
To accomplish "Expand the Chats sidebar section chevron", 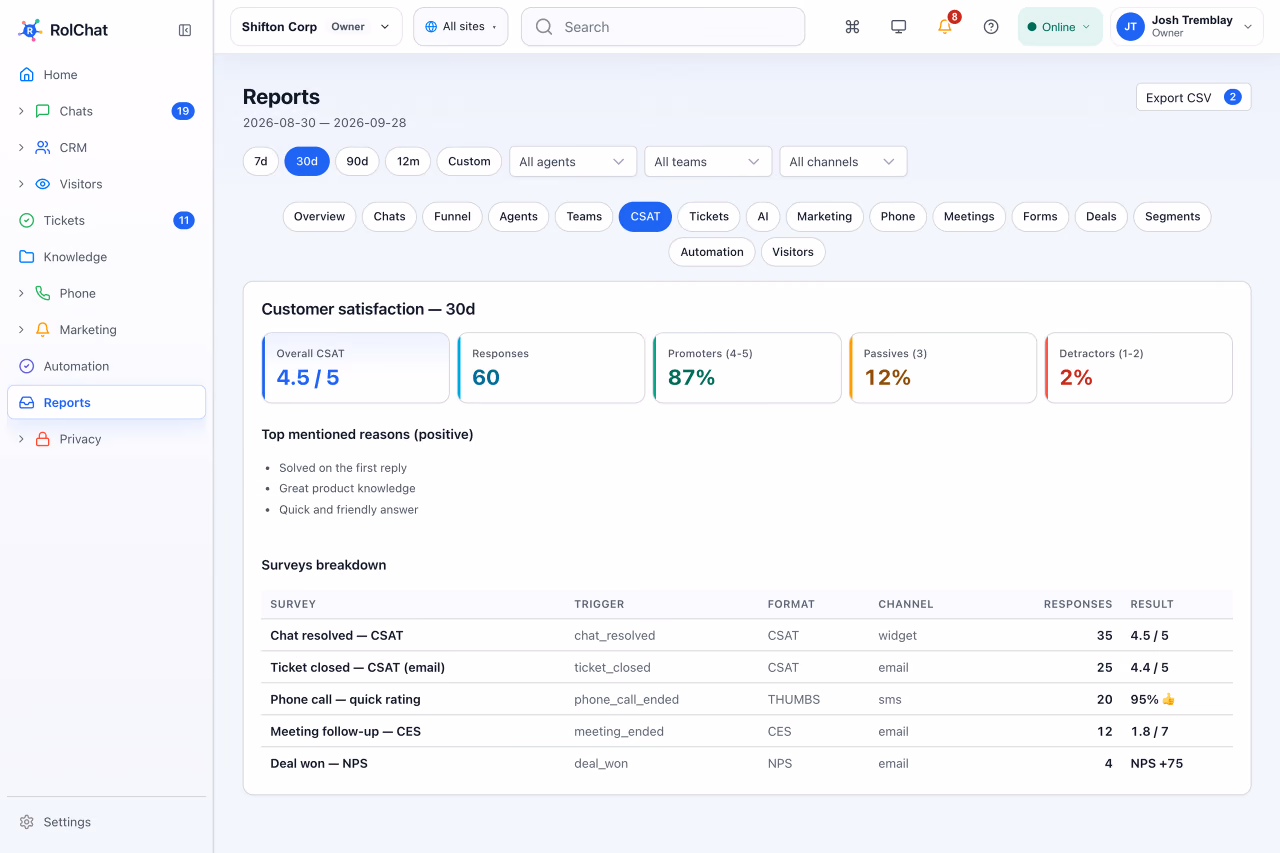I will [x=21, y=111].
